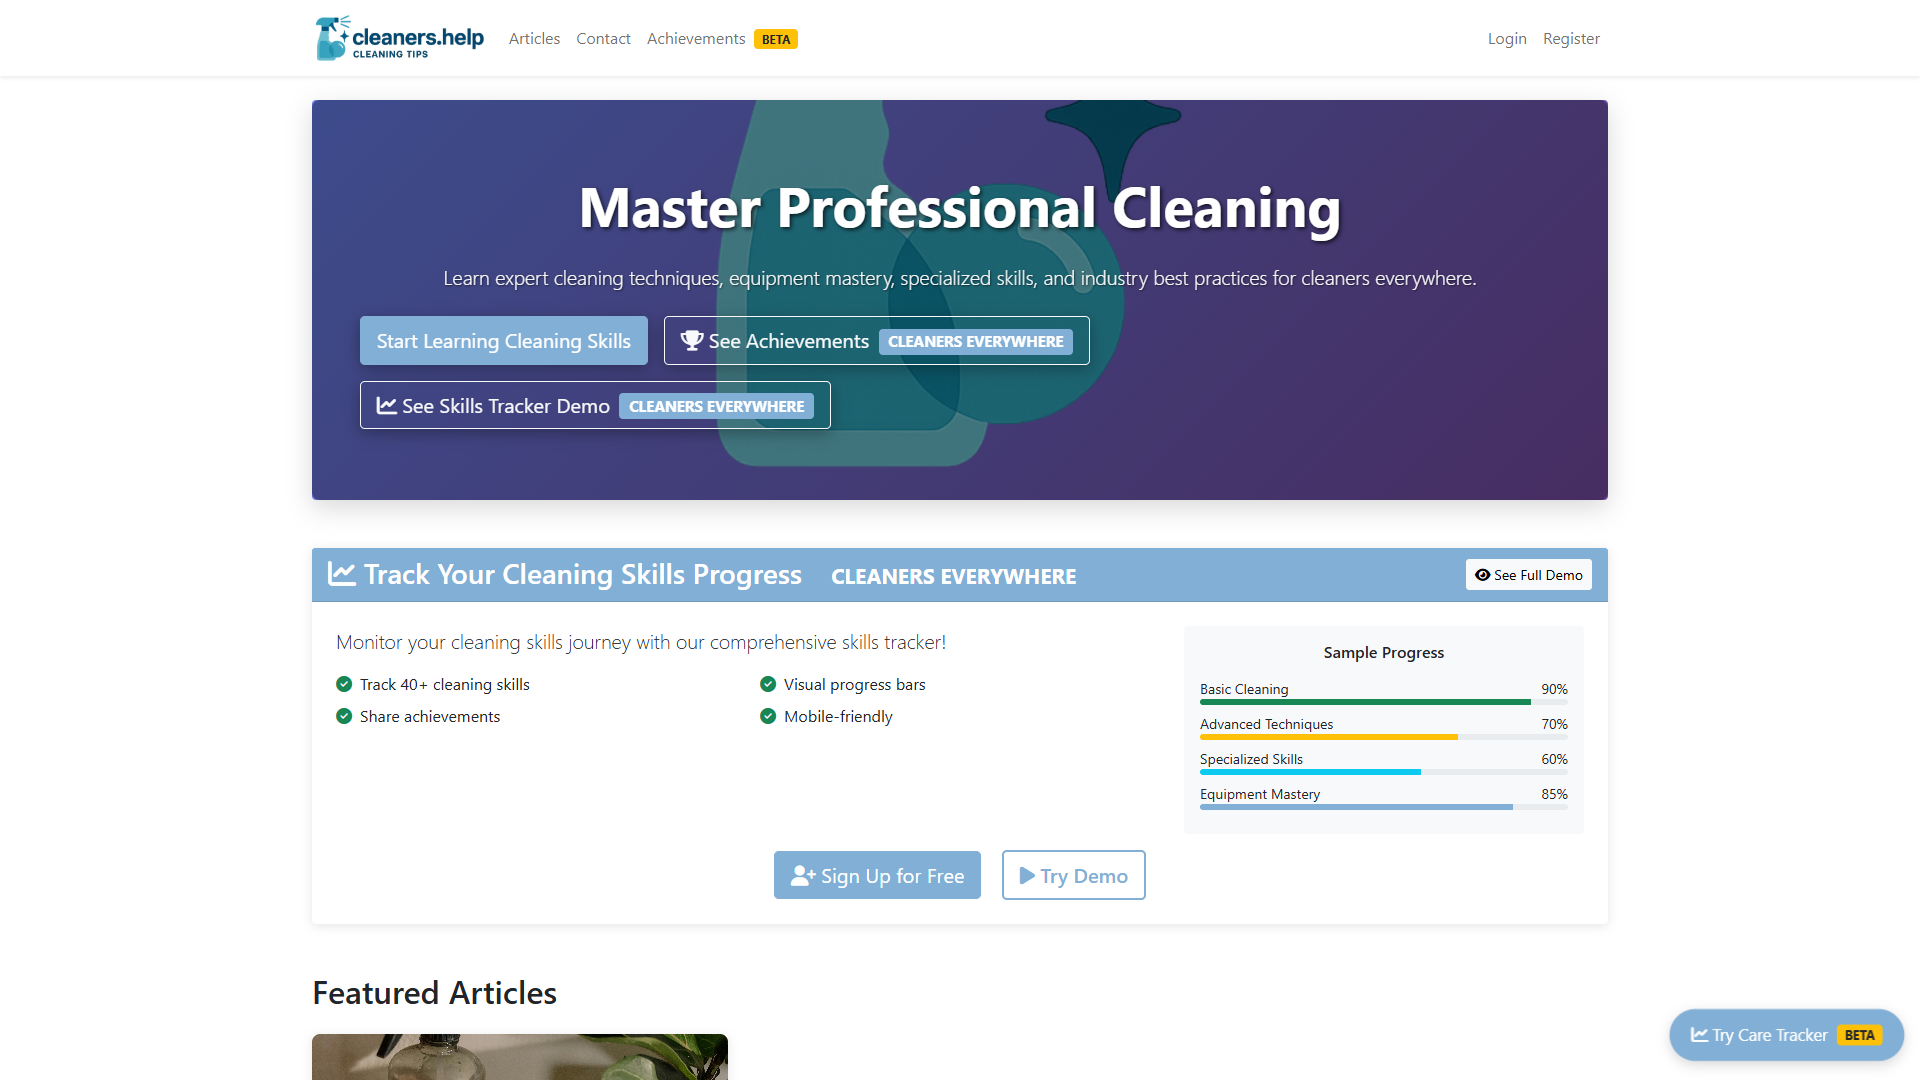Viewport: 1920px width, 1080px height.
Task: Click checkmark next to Mobile-friendly
Action: (x=768, y=716)
